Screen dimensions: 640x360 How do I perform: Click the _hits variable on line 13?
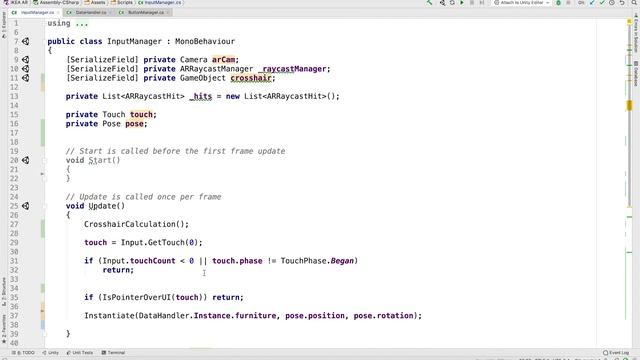200,96
